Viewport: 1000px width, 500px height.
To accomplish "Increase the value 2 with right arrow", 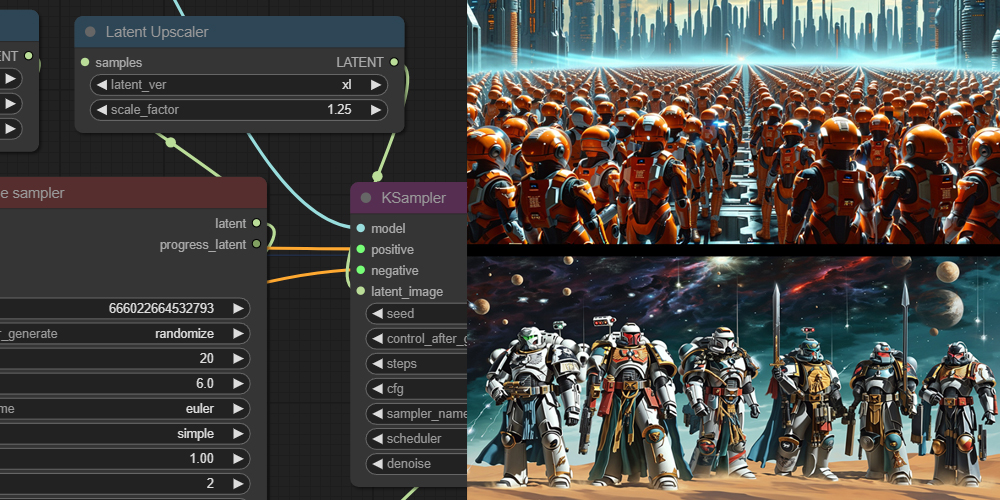I will click(239, 483).
